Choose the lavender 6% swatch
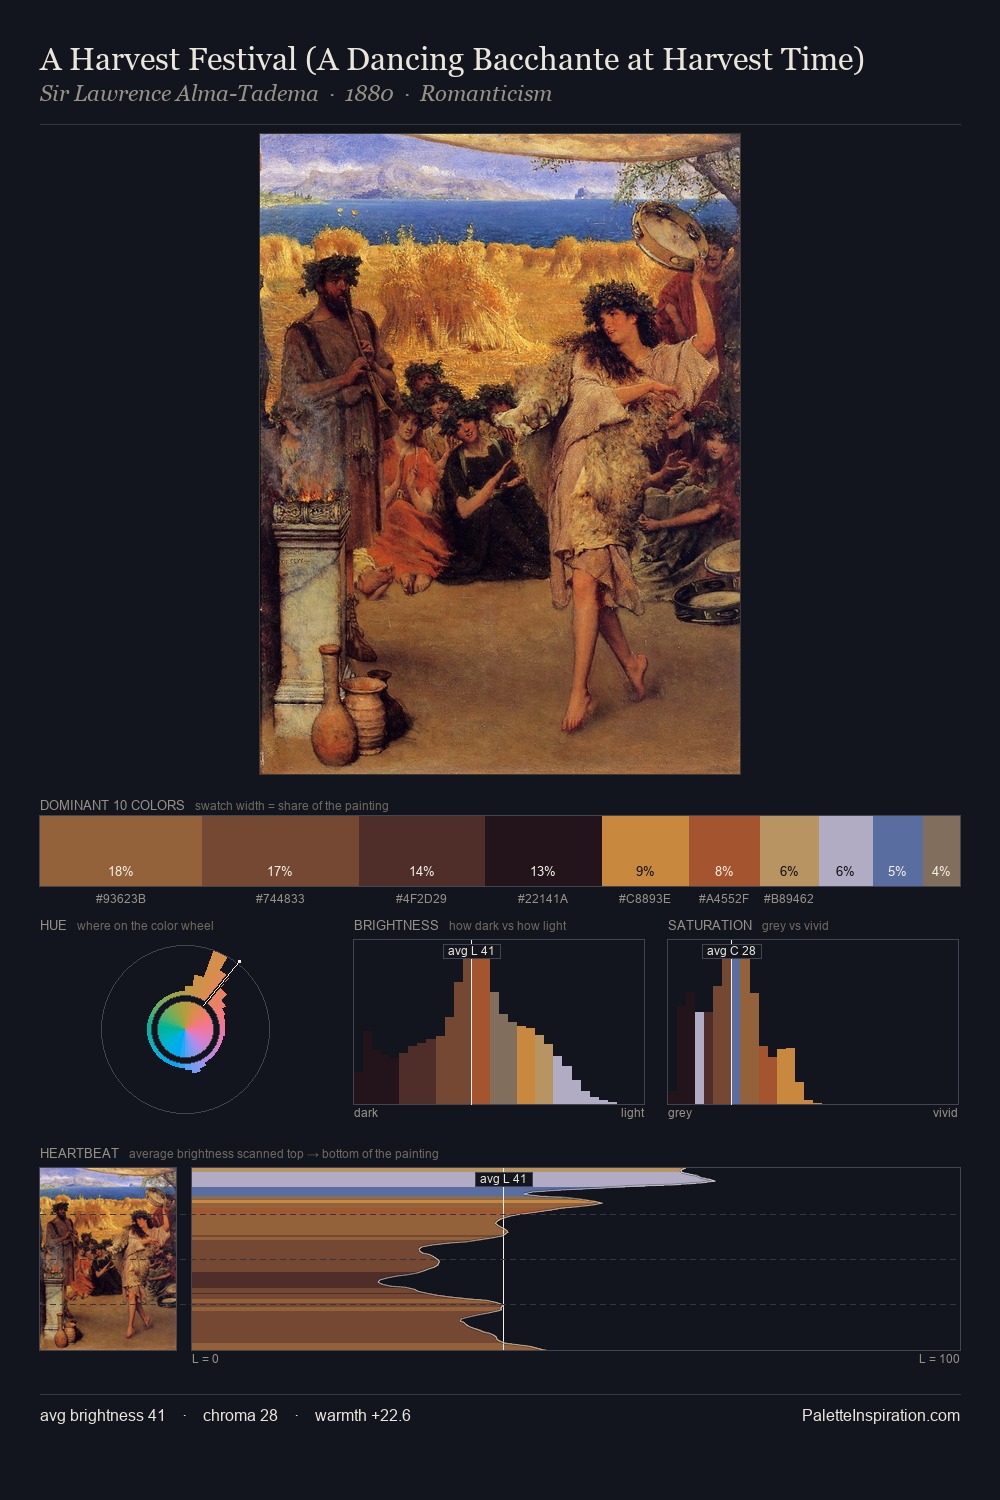This screenshot has height=1500, width=1000. click(x=846, y=851)
